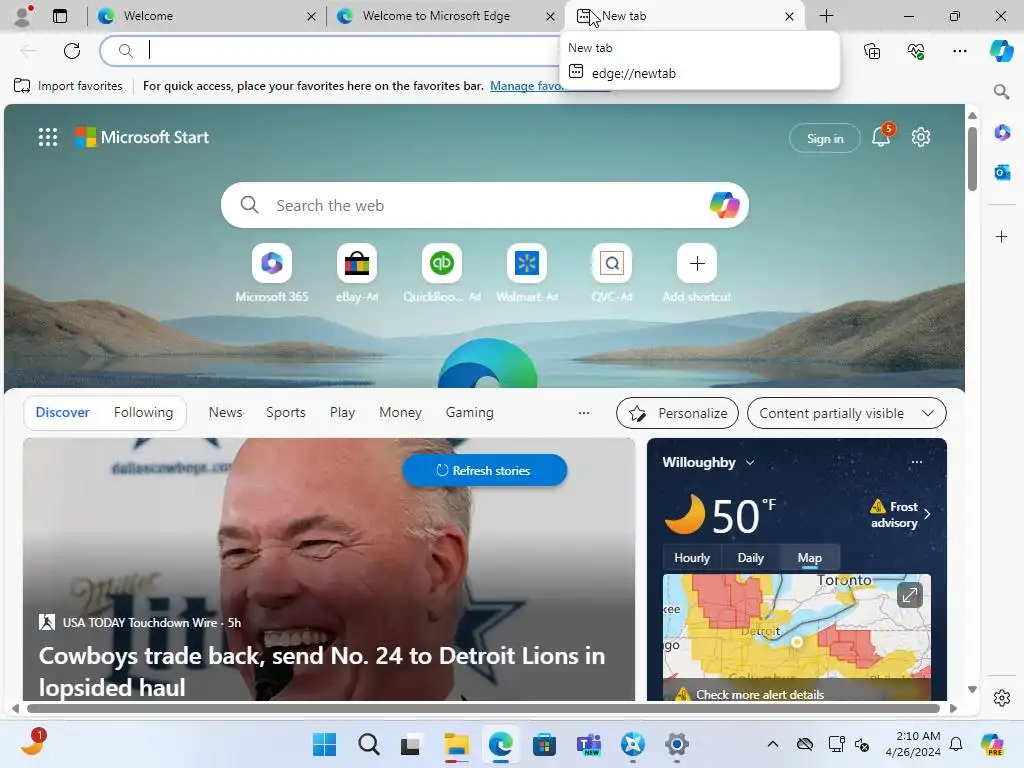Click the Personalize button
Screen dimensions: 1024x768
point(677,413)
